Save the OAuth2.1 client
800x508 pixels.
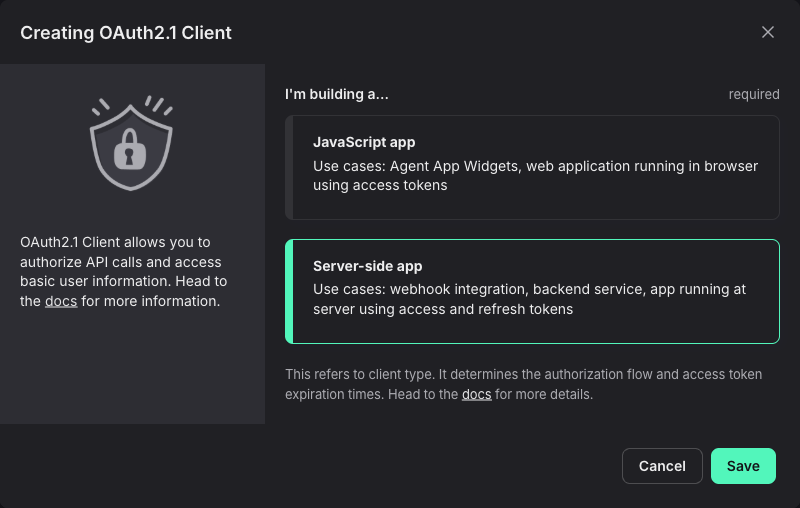743,466
